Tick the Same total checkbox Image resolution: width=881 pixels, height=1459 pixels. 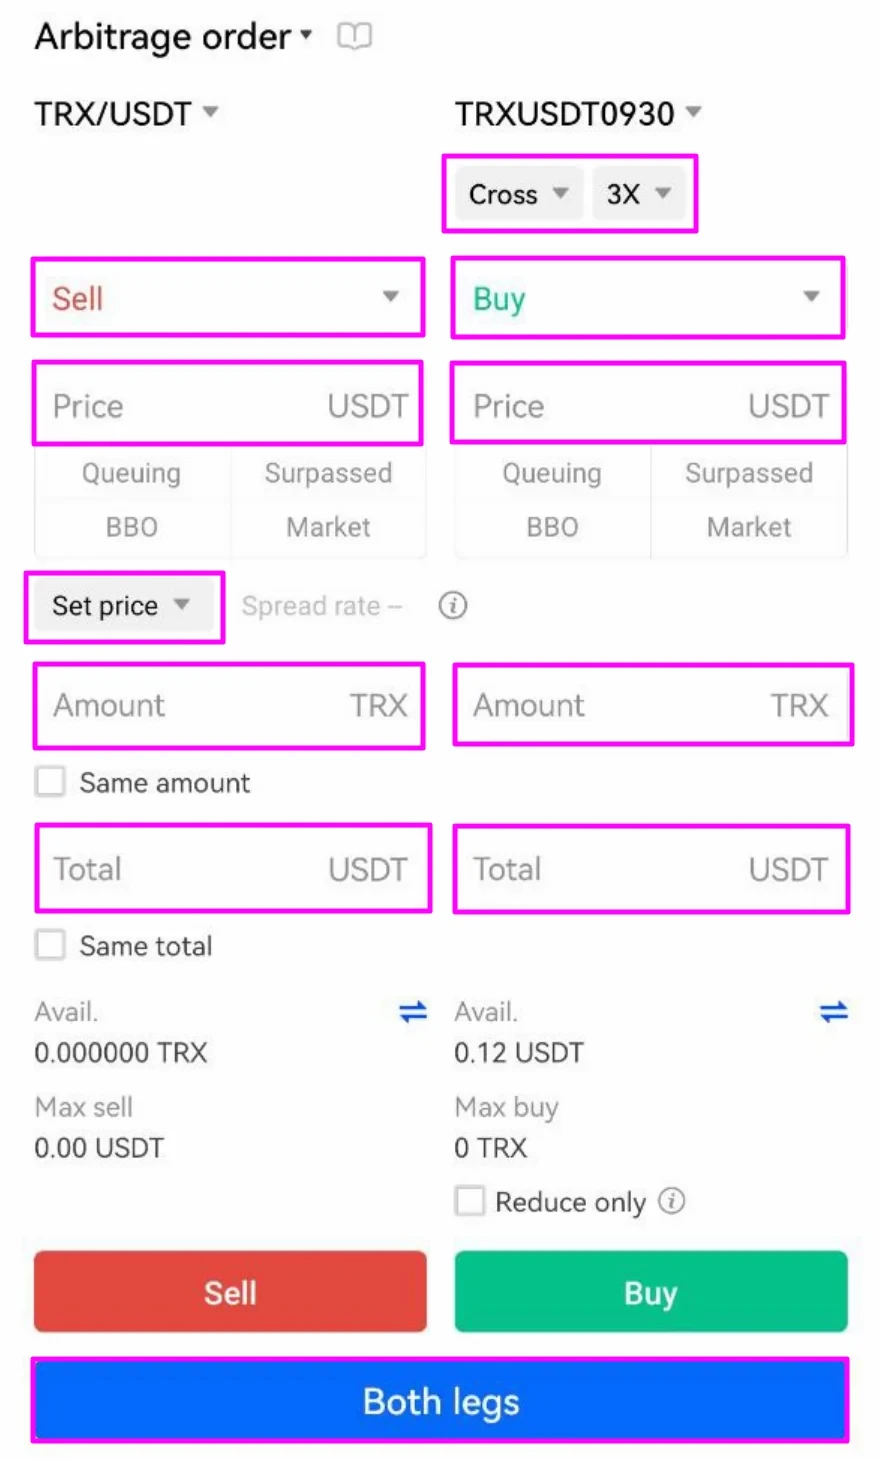click(x=50, y=945)
